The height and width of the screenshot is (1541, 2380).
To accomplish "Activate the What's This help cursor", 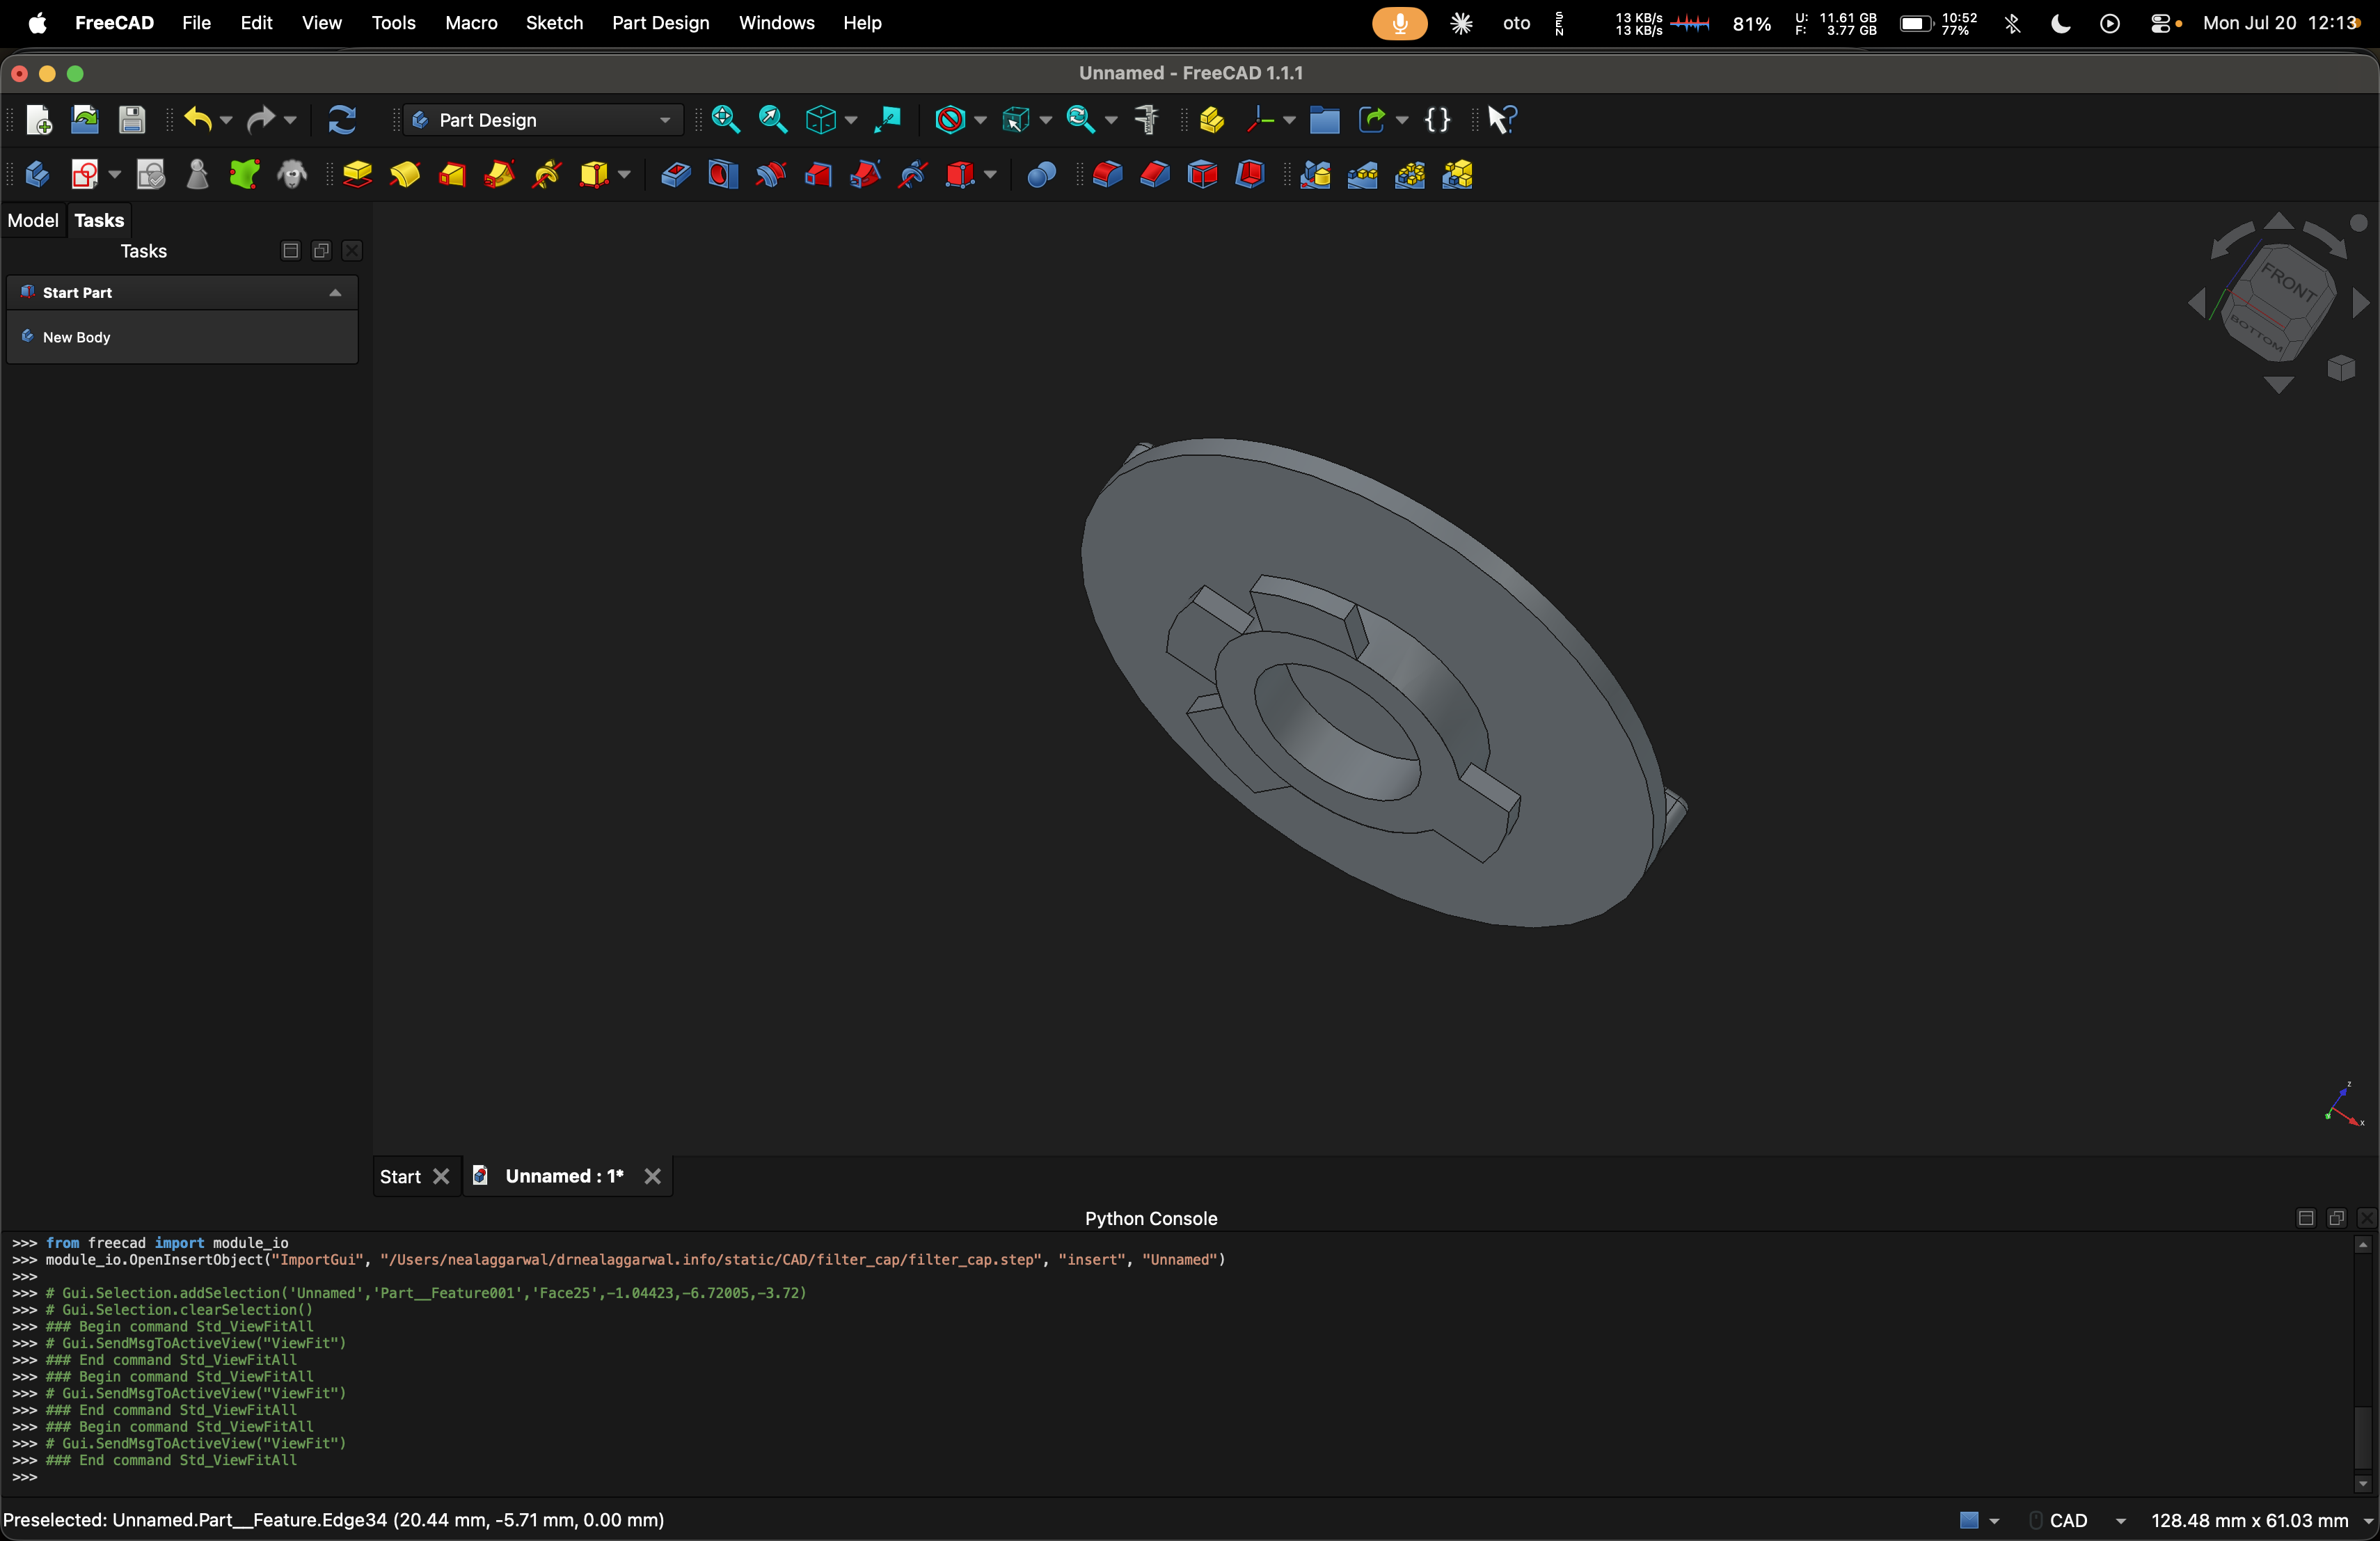I will click(1502, 120).
